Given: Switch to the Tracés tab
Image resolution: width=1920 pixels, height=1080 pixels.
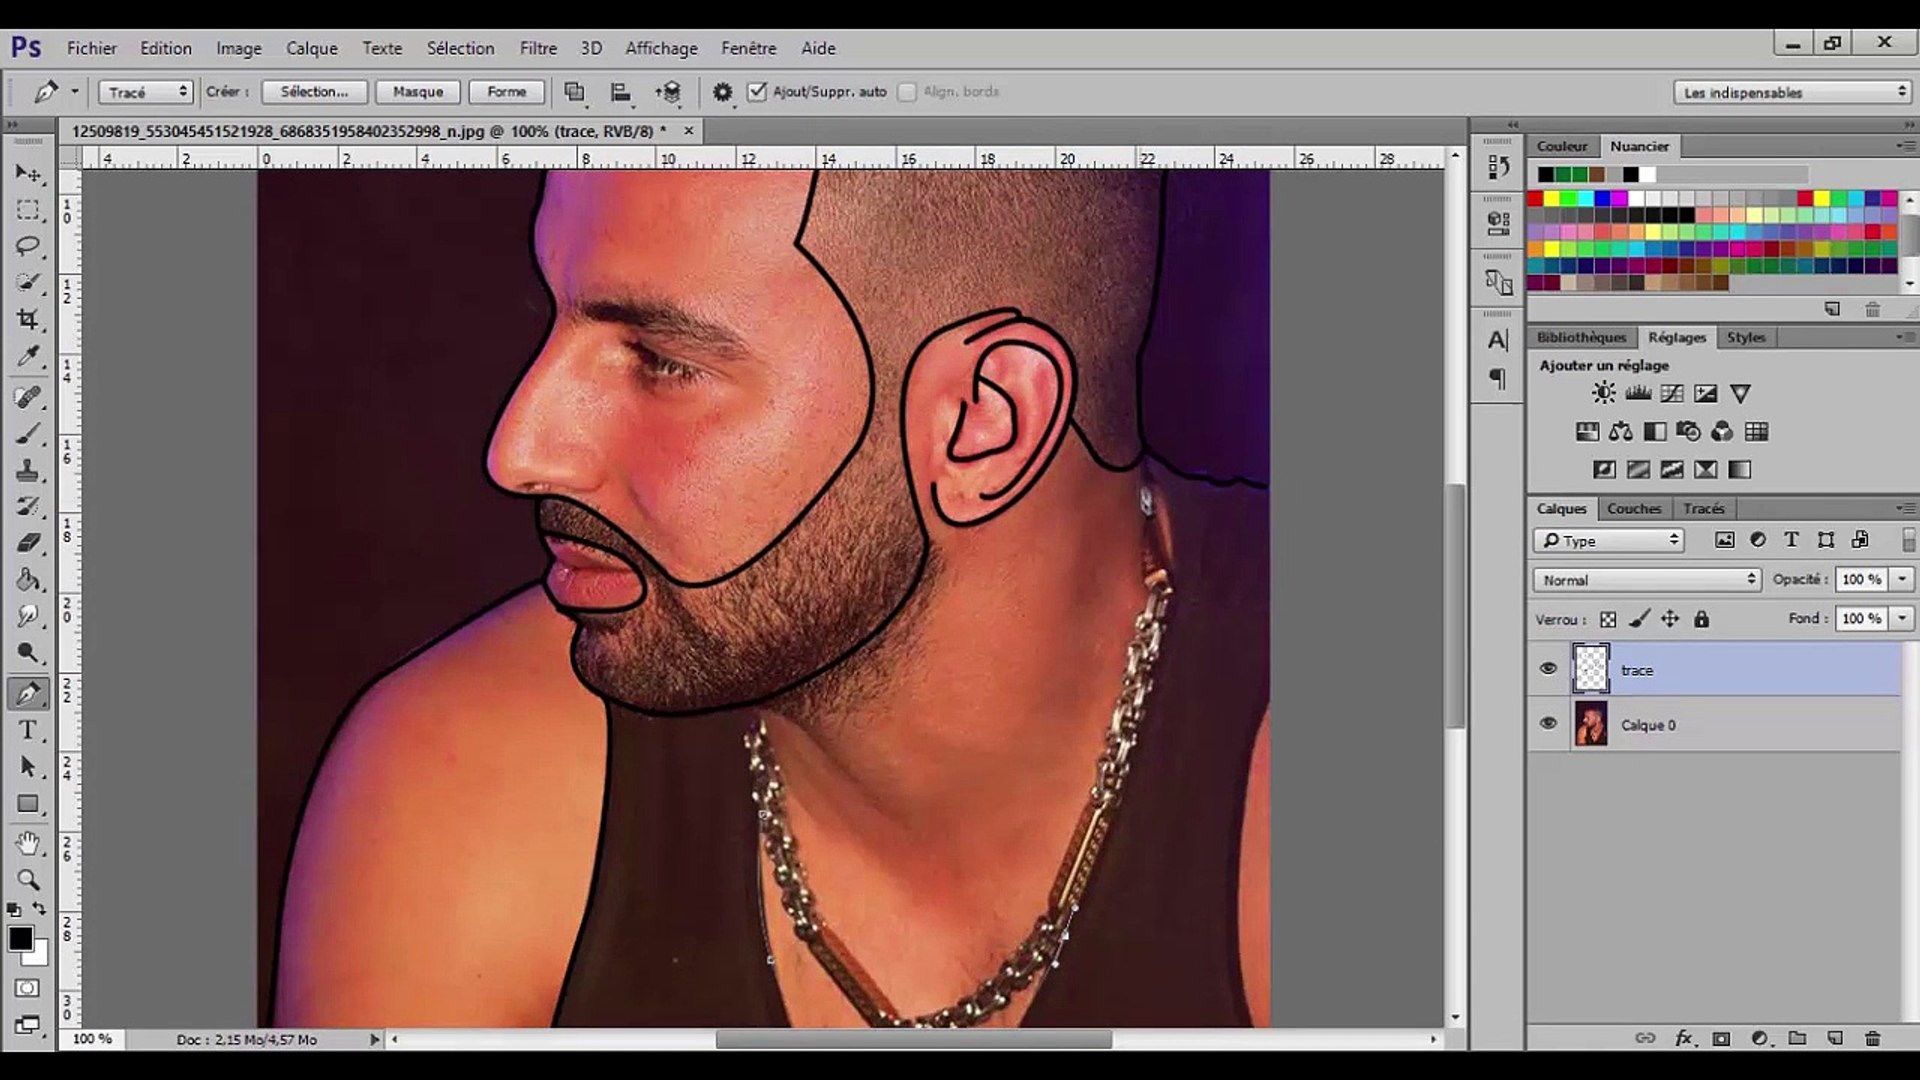Looking at the screenshot, I should (1703, 508).
